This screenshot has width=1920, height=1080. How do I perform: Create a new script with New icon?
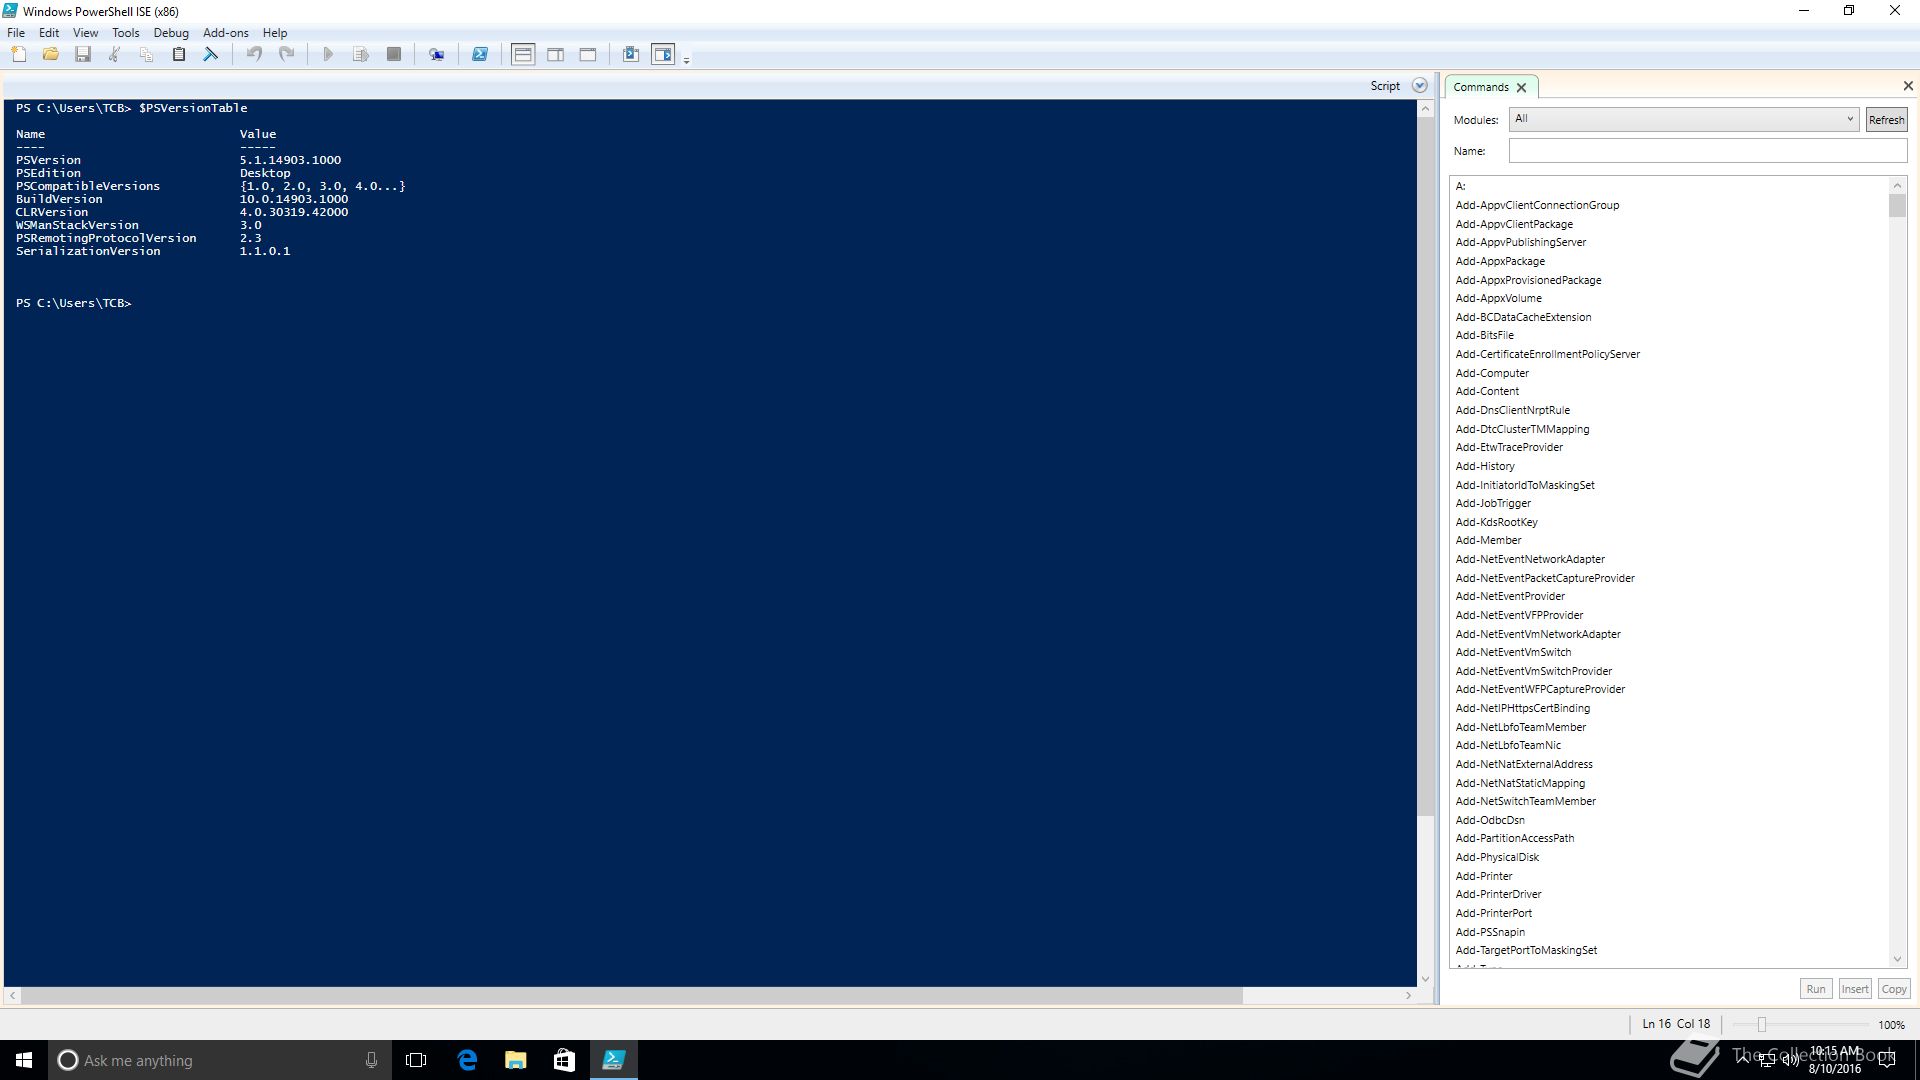point(18,54)
